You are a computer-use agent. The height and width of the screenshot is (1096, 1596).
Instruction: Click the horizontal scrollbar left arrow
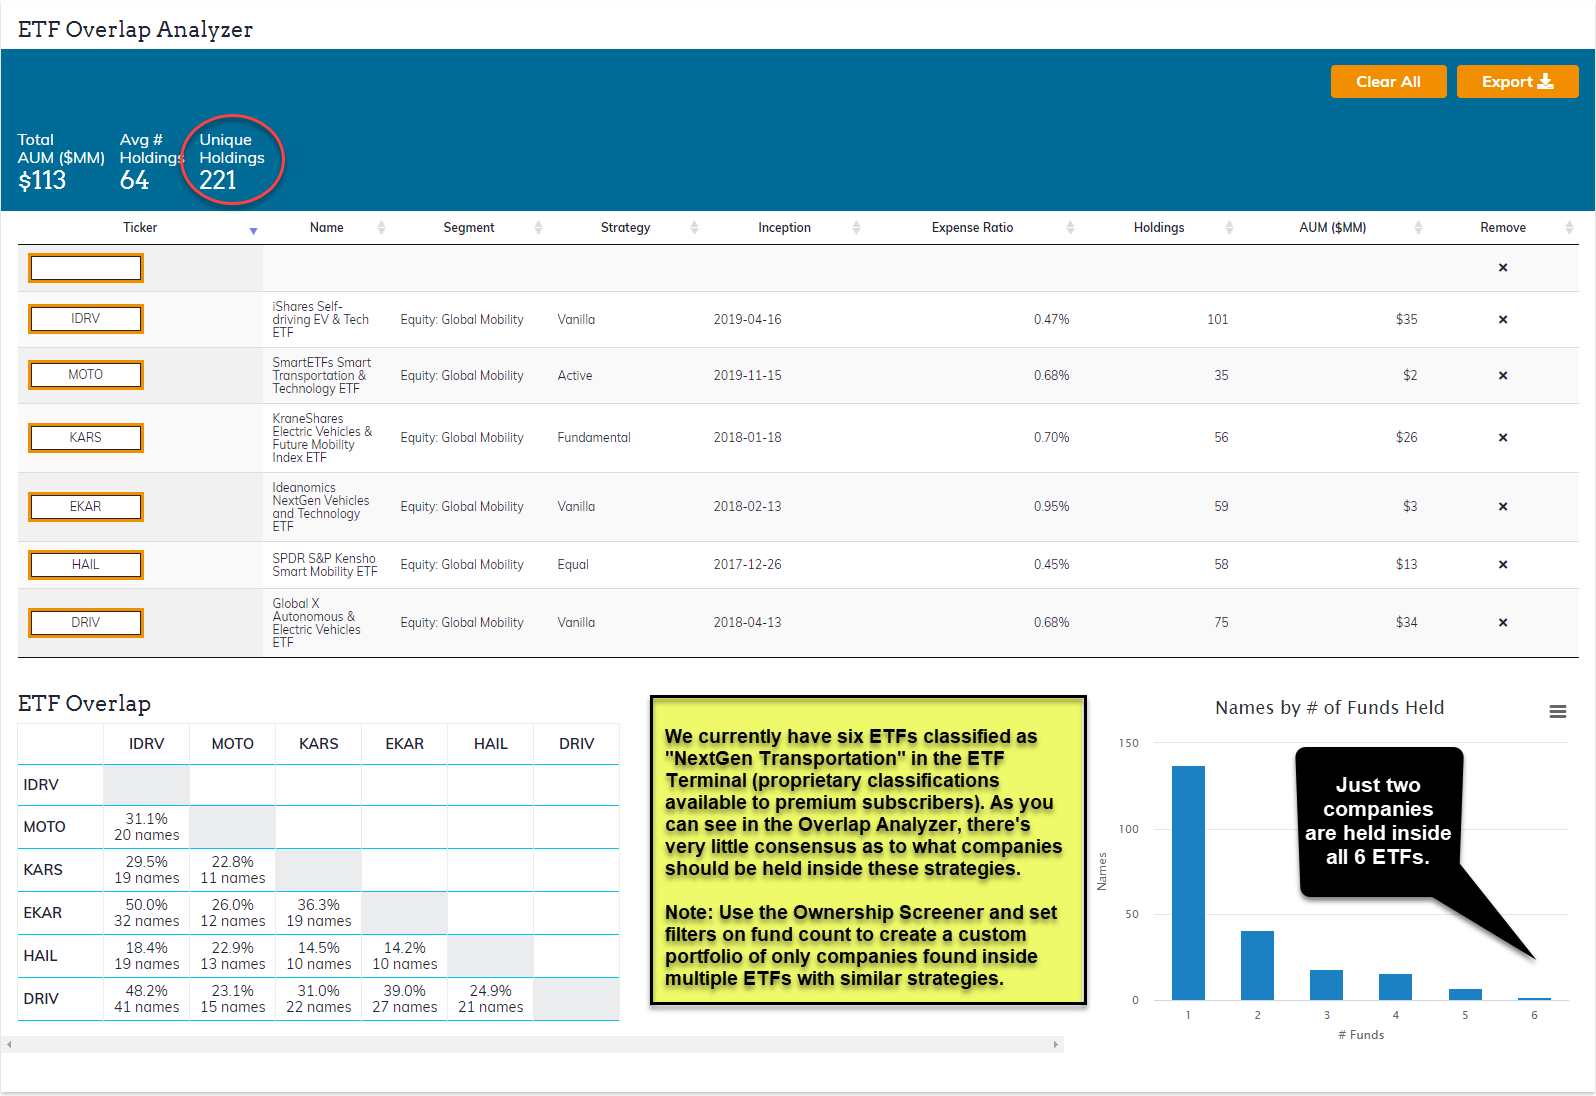point(9,1045)
